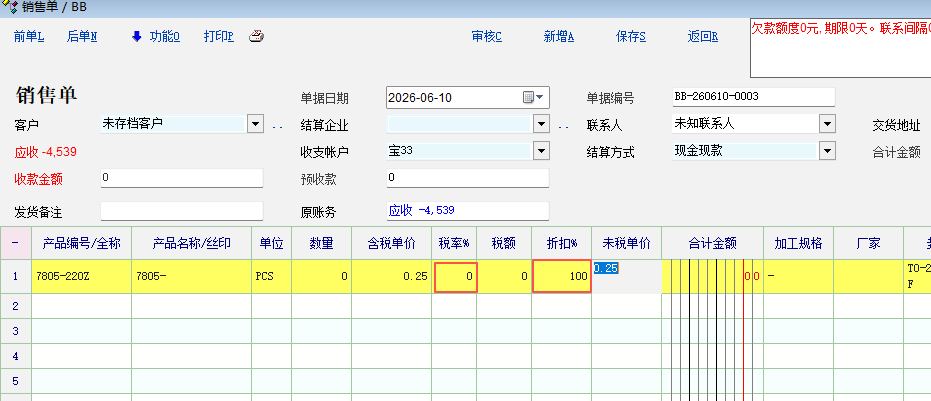Click the 产品编号/全称 column header
The image size is (931, 401).
[81, 243]
